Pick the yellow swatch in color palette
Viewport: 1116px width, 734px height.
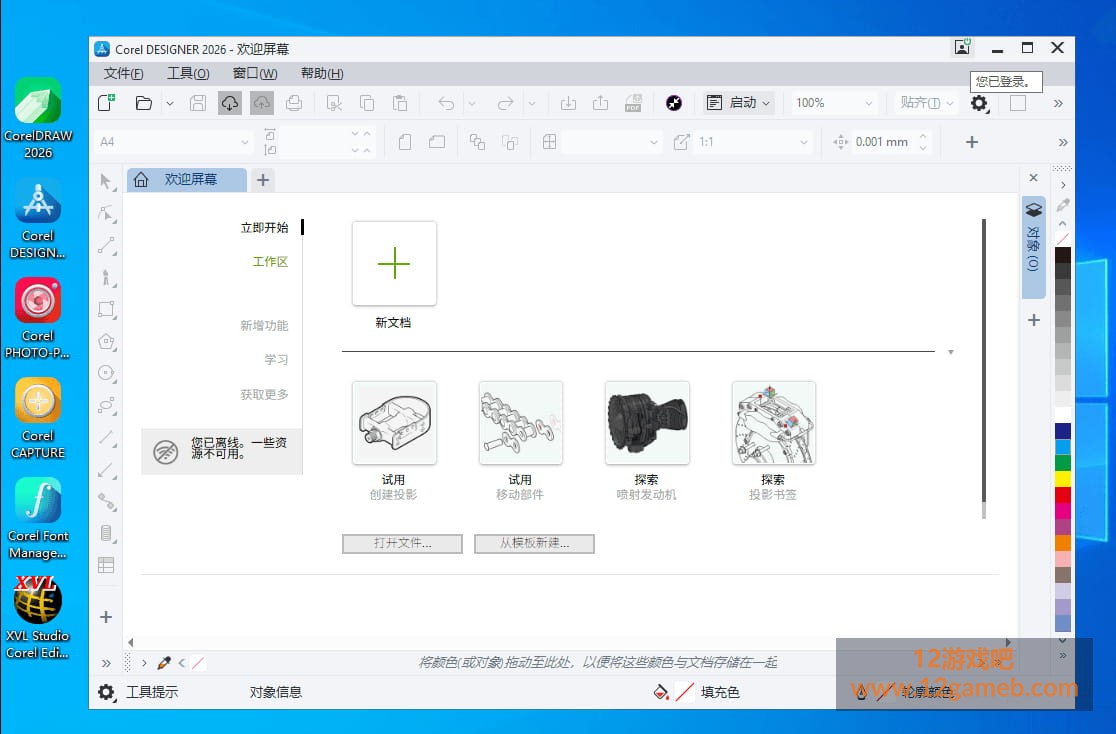tap(1063, 478)
